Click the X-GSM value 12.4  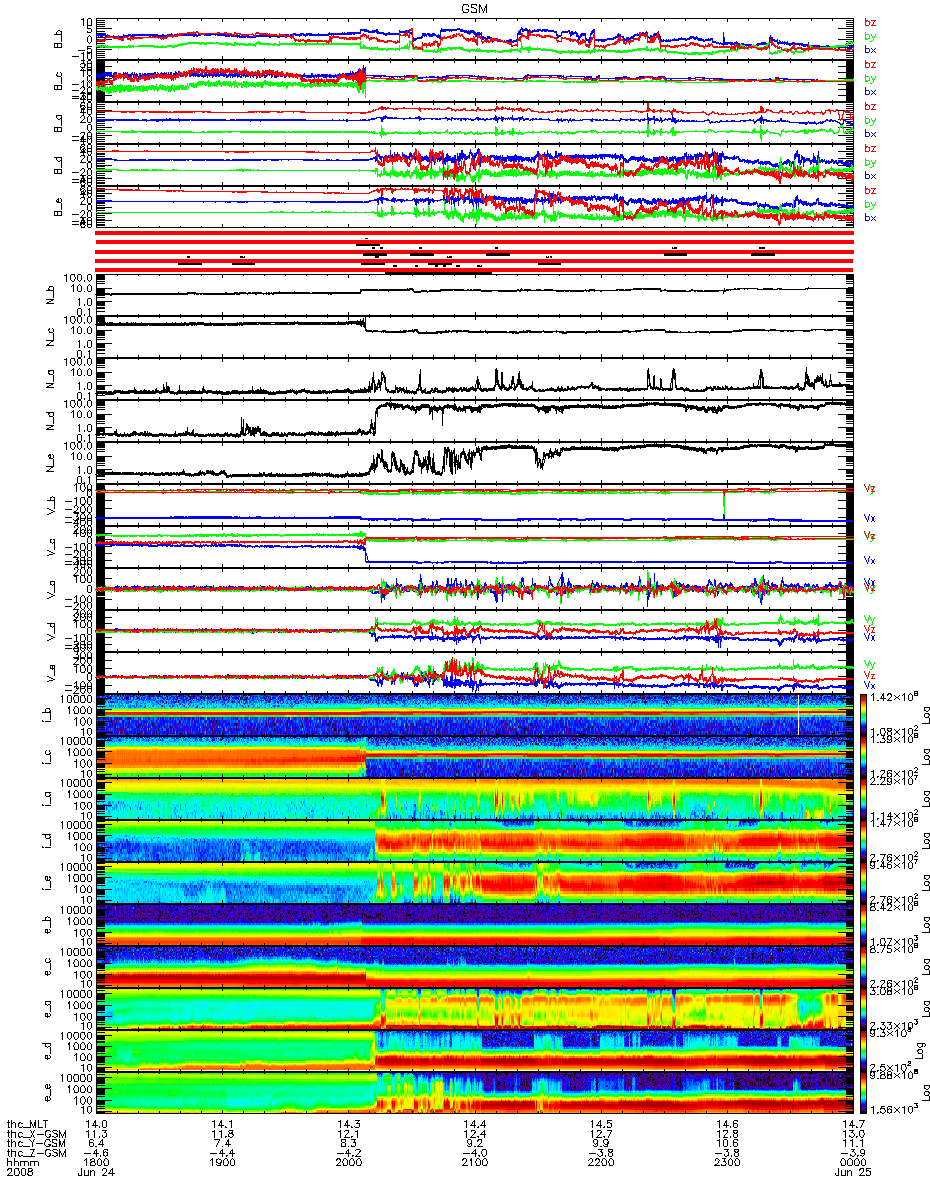pos(474,1134)
